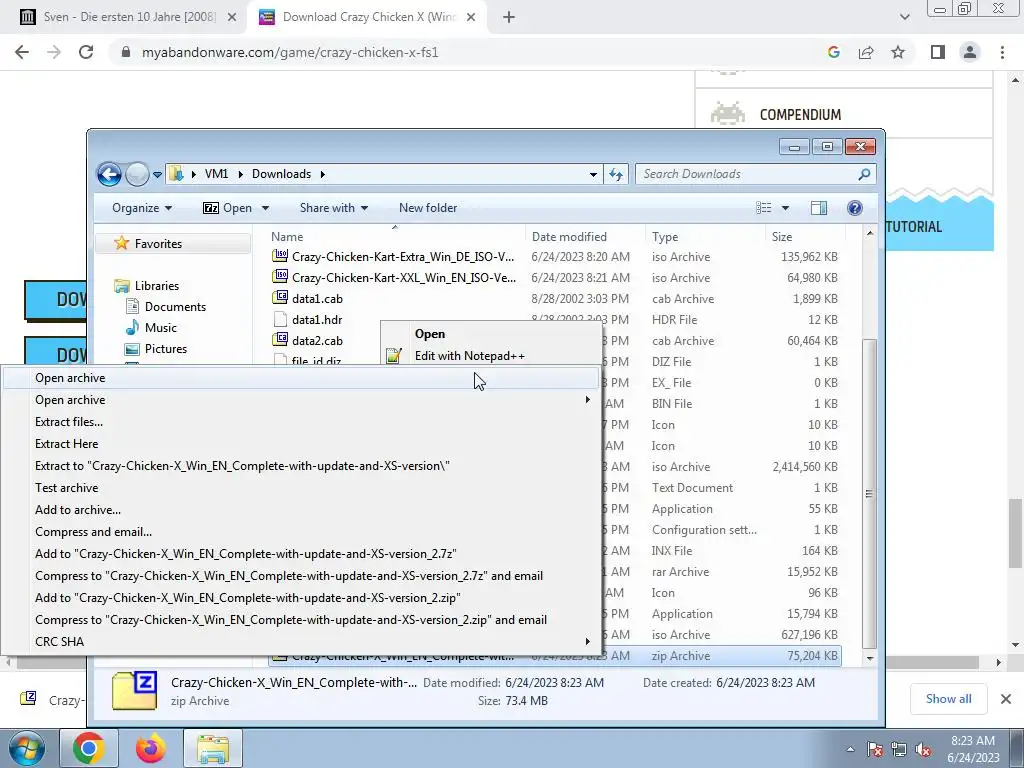Bookmark this page with star icon
The width and height of the screenshot is (1024, 768).
click(x=898, y=52)
